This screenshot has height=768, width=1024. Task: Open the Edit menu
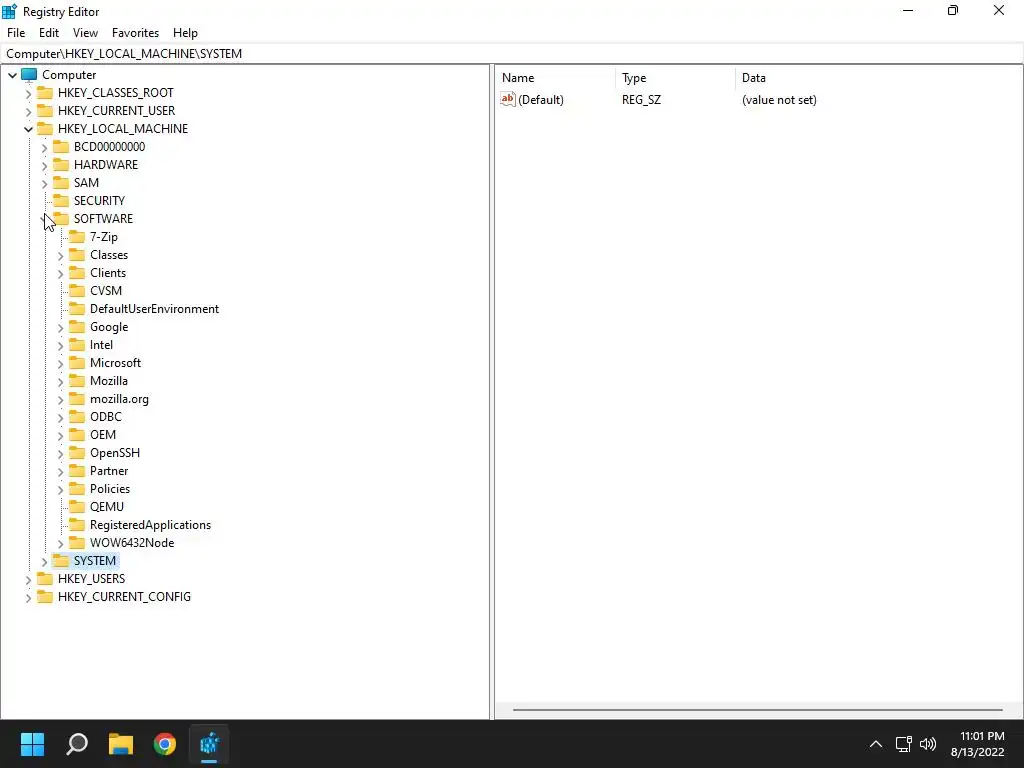49,33
